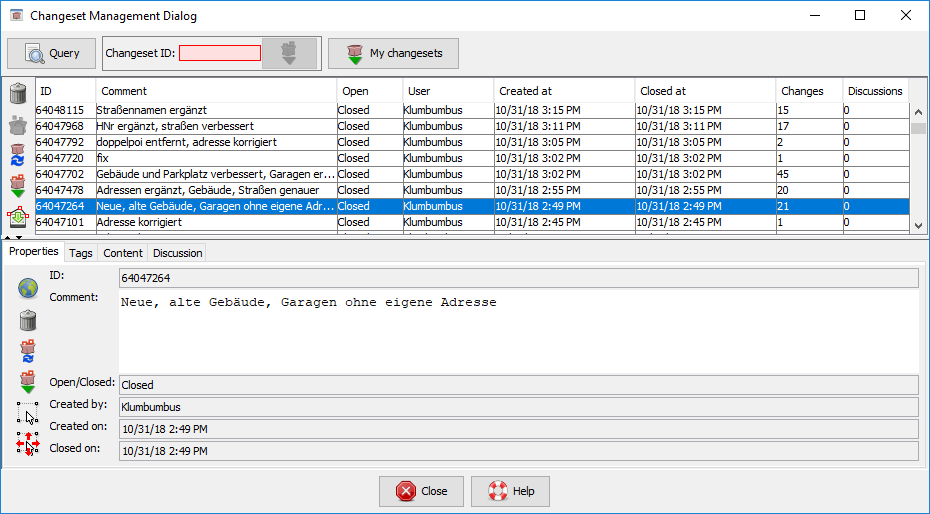930x514 pixels.
Task: Click the green download-arrow icon beside changeset list
Action: (x=18, y=185)
